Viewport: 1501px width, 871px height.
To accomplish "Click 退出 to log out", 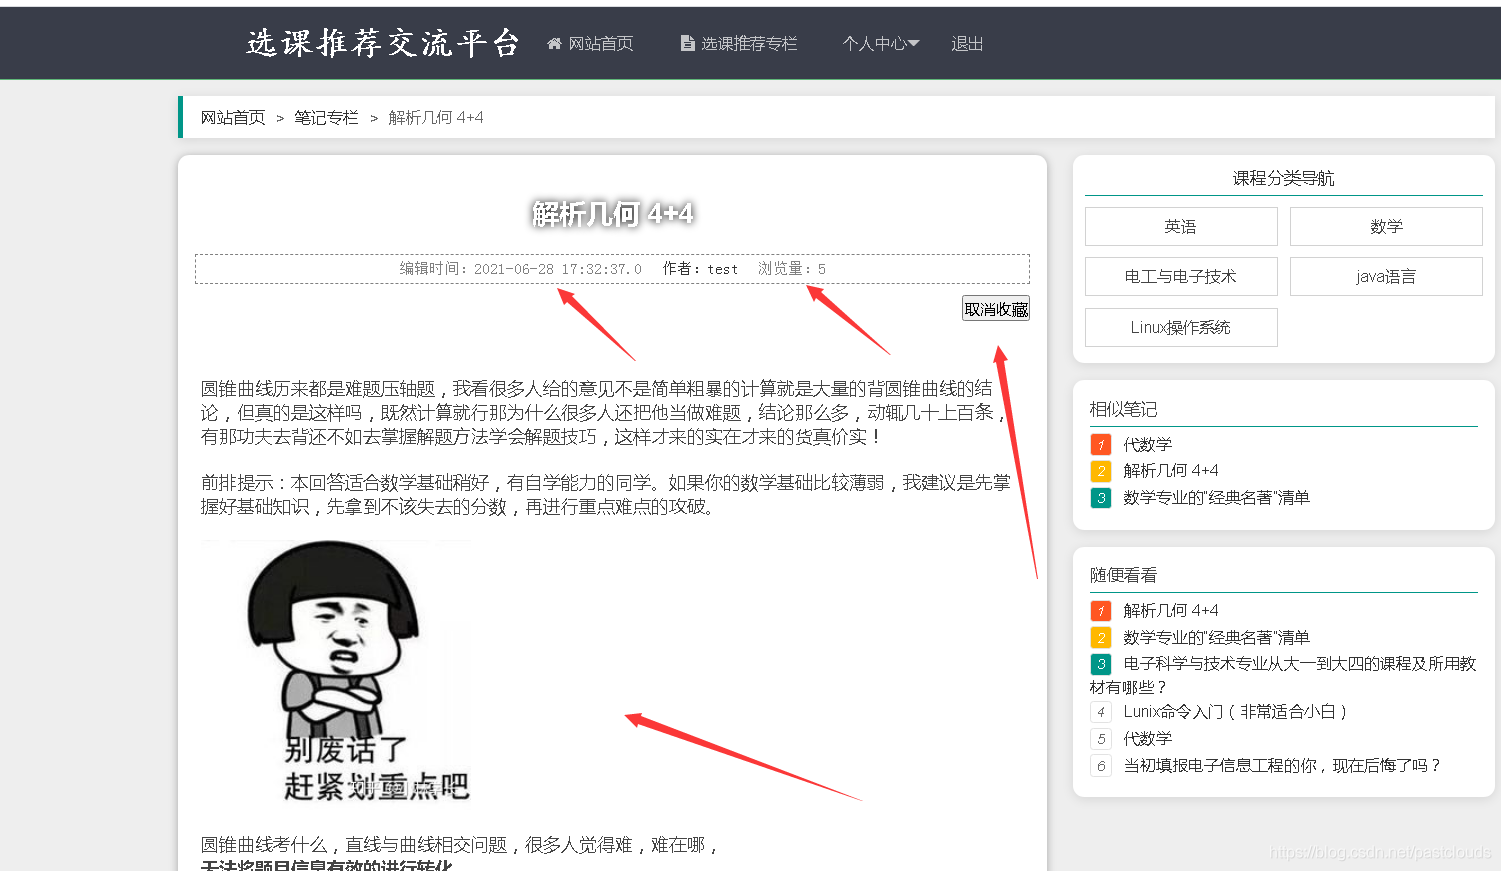I will (x=967, y=43).
